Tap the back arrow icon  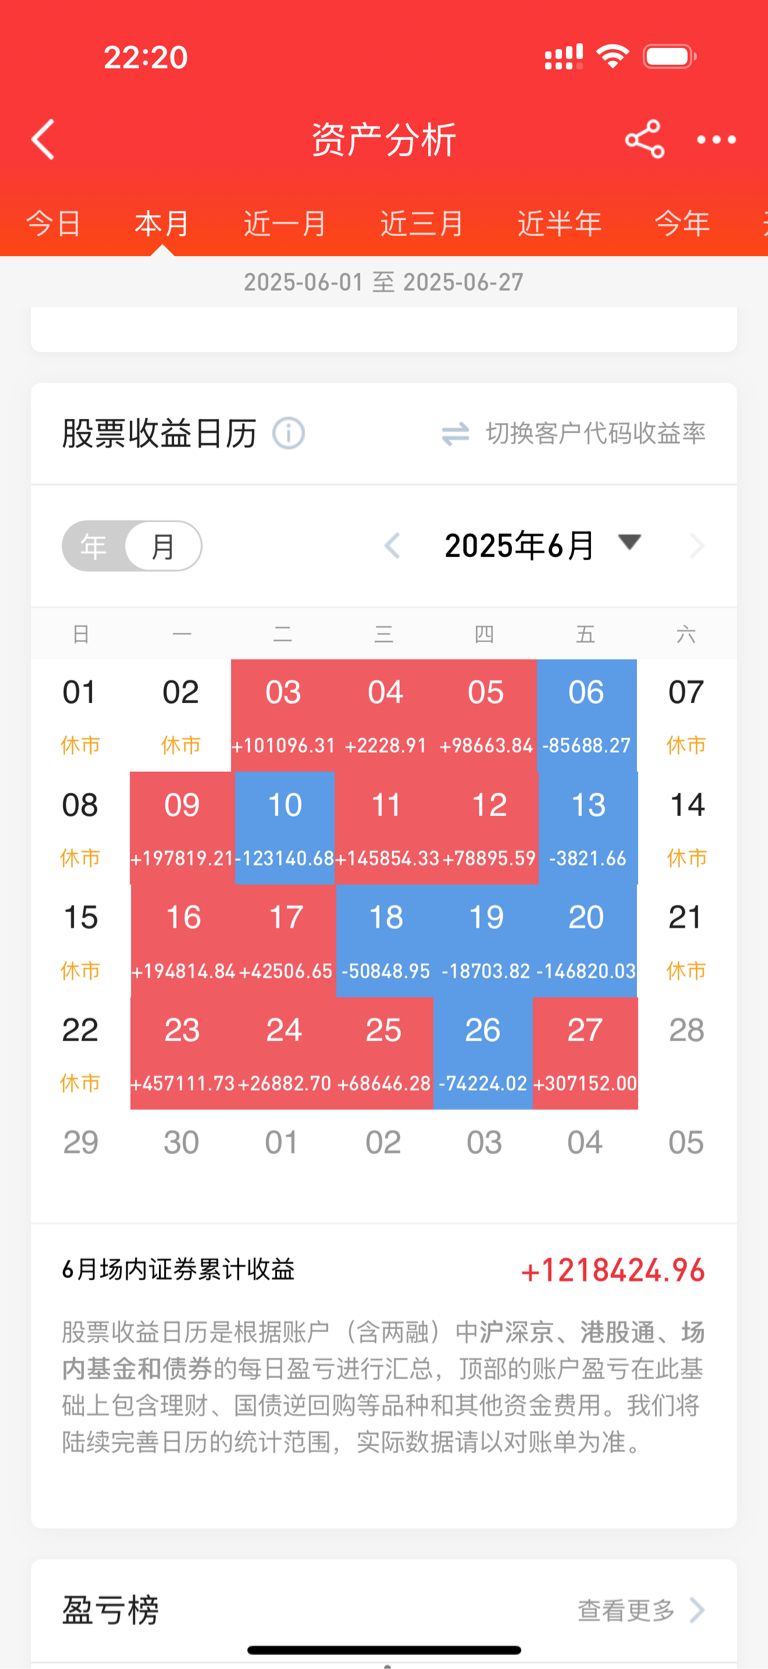pyautogui.click(x=43, y=140)
